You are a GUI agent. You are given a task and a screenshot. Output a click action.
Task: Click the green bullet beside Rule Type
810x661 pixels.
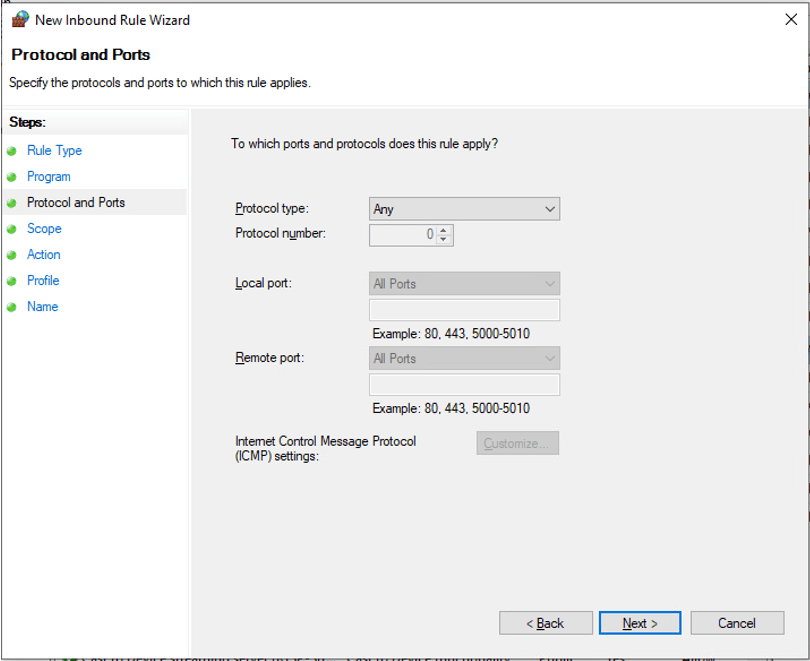coord(12,151)
